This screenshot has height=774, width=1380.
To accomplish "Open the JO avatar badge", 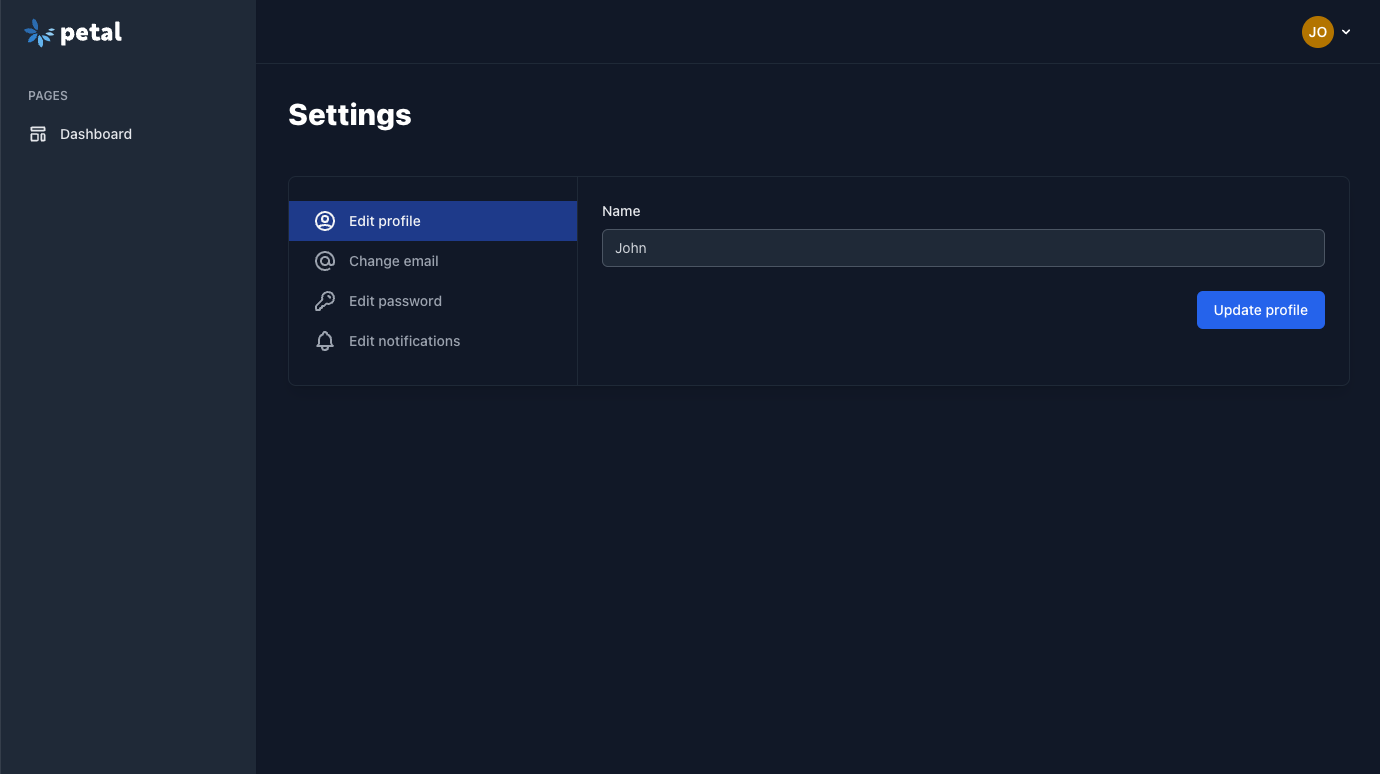I will [1317, 31].
